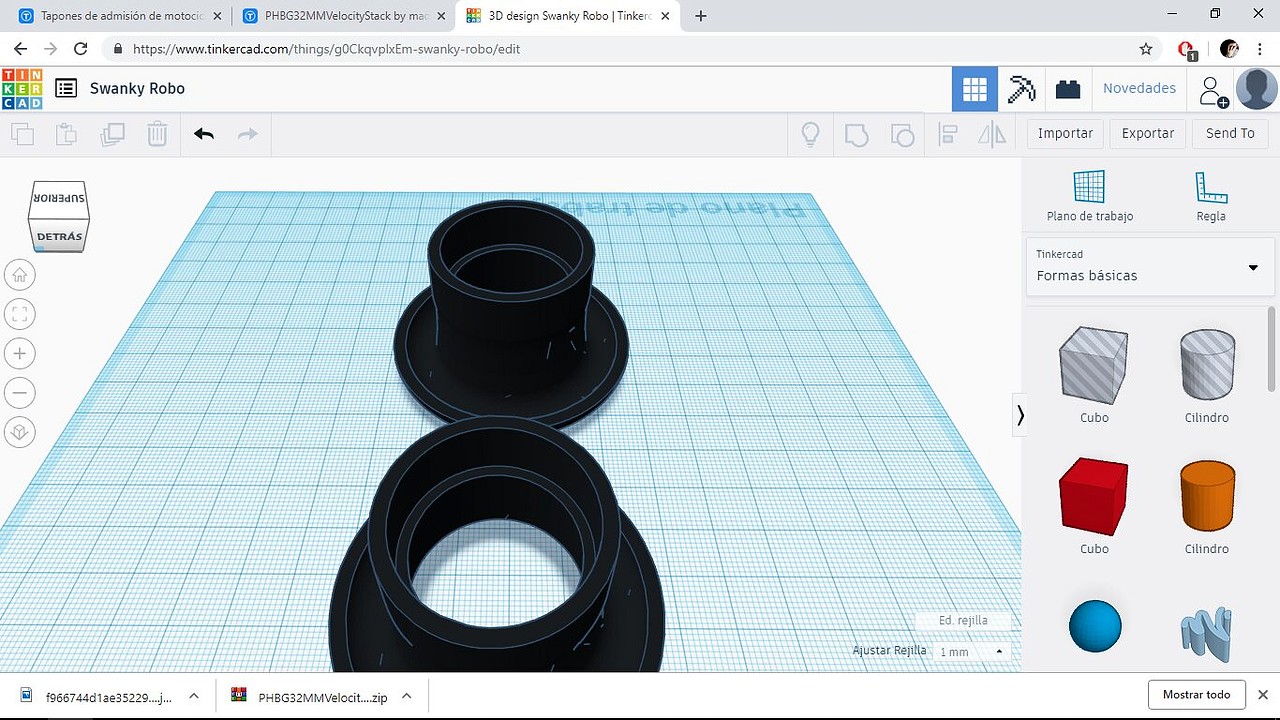The height and width of the screenshot is (720, 1280).
Task: Click the Tinkercad logo
Action: [22, 89]
